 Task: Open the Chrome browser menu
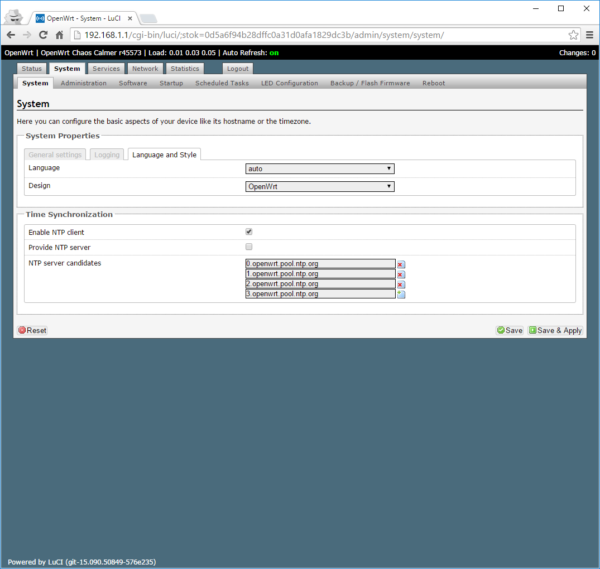(x=588, y=34)
